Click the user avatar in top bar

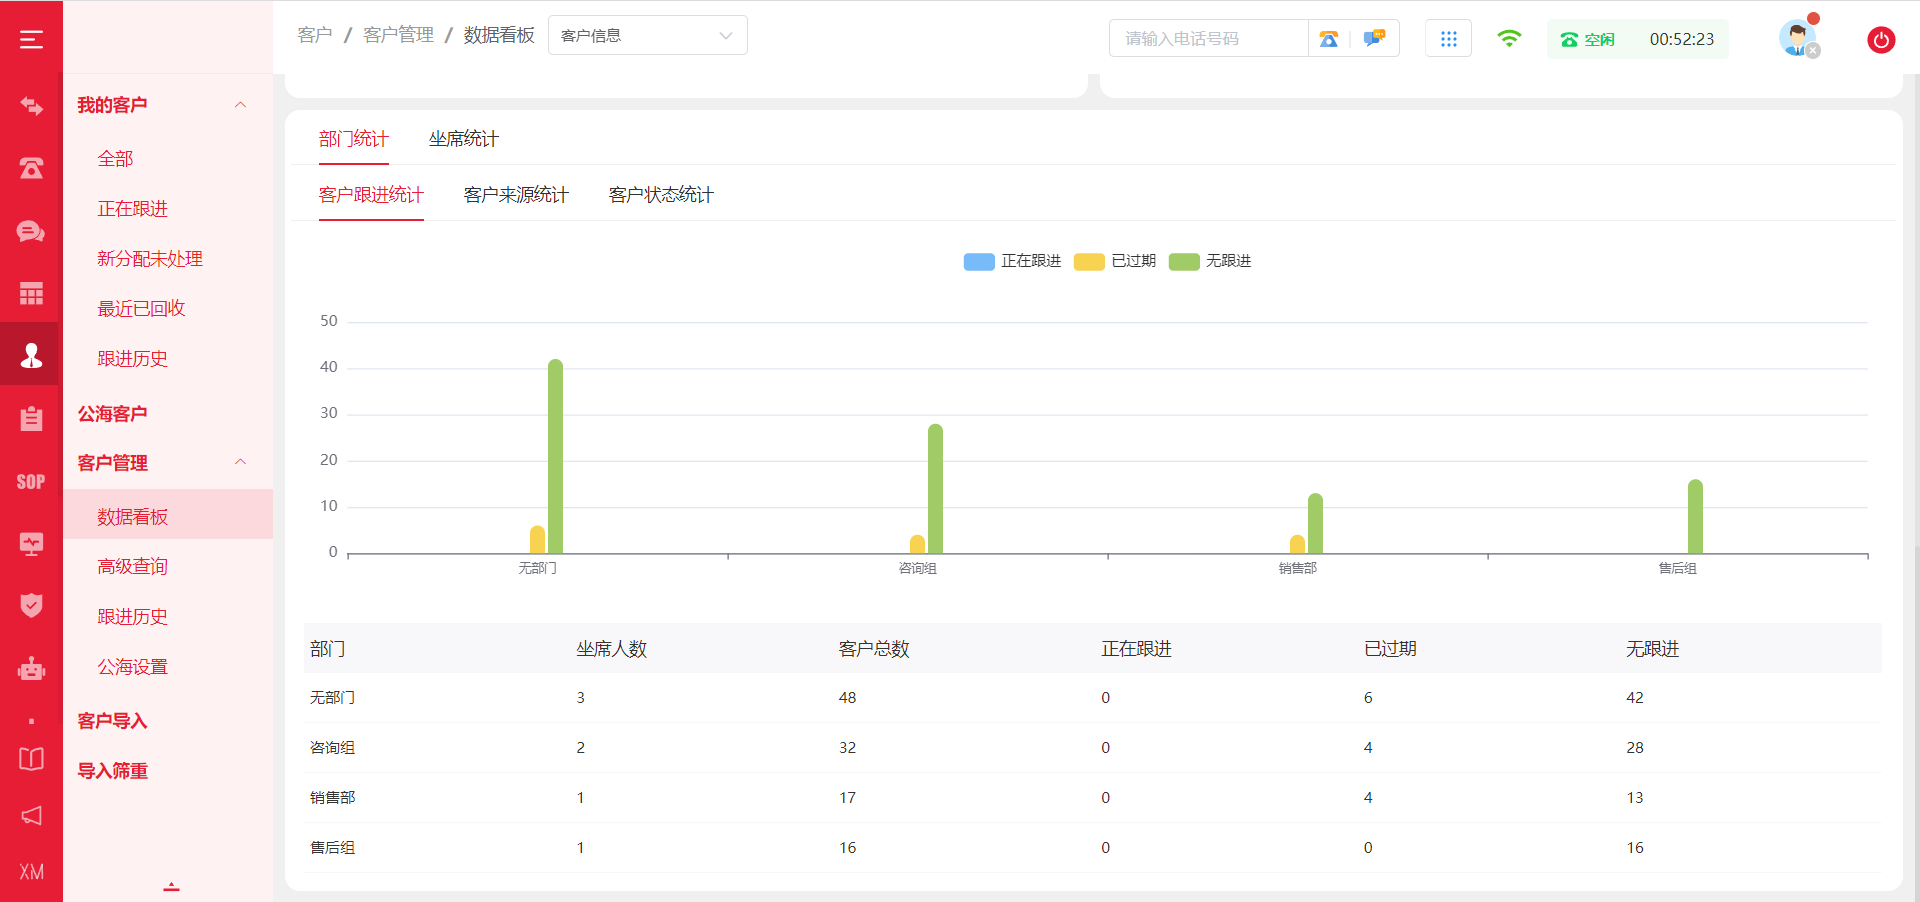point(1797,39)
